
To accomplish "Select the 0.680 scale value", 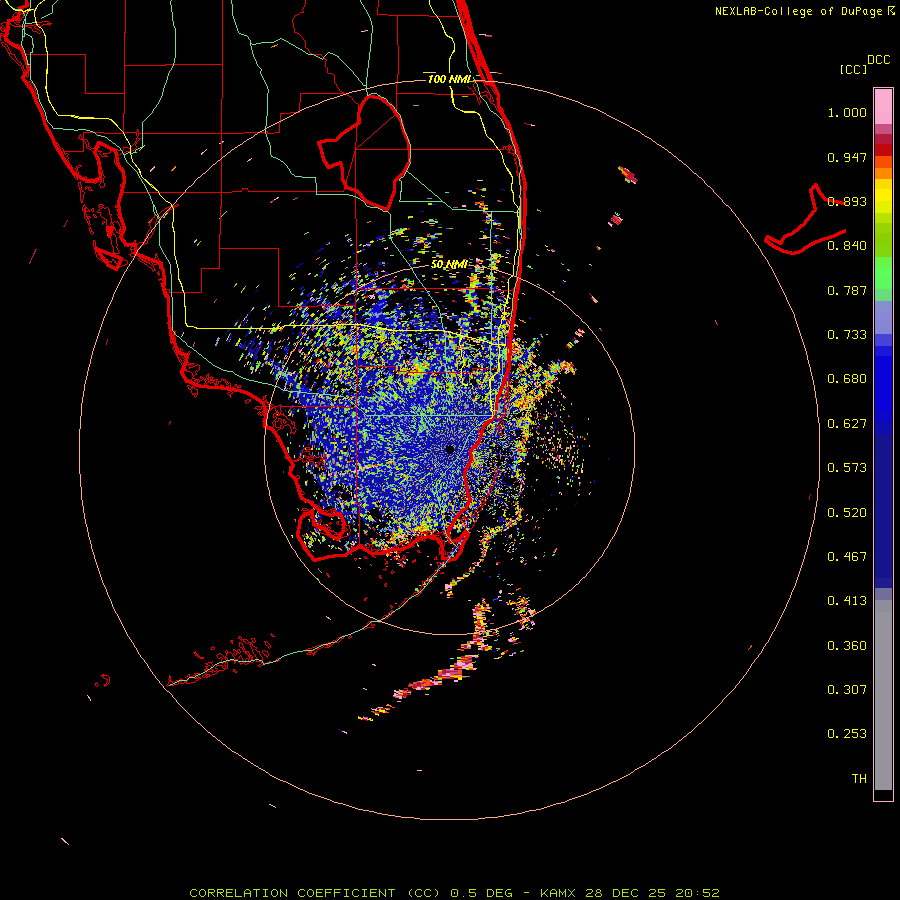I will [847, 379].
